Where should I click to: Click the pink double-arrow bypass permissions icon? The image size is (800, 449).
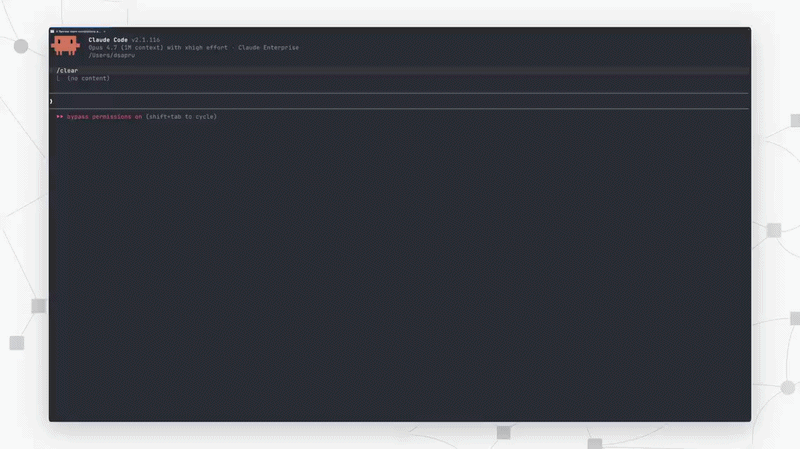(x=60, y=117)
